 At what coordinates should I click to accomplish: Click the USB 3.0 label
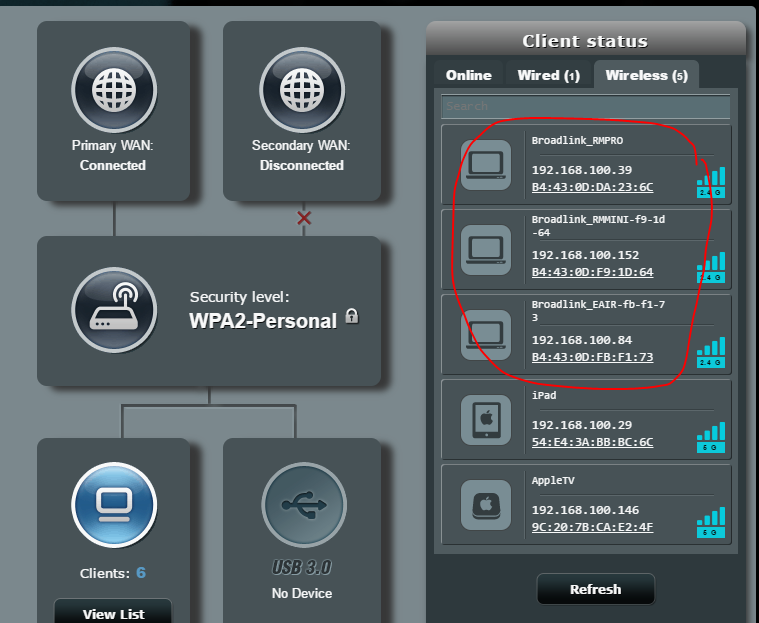pyautogui.click(x=302, y=567)
